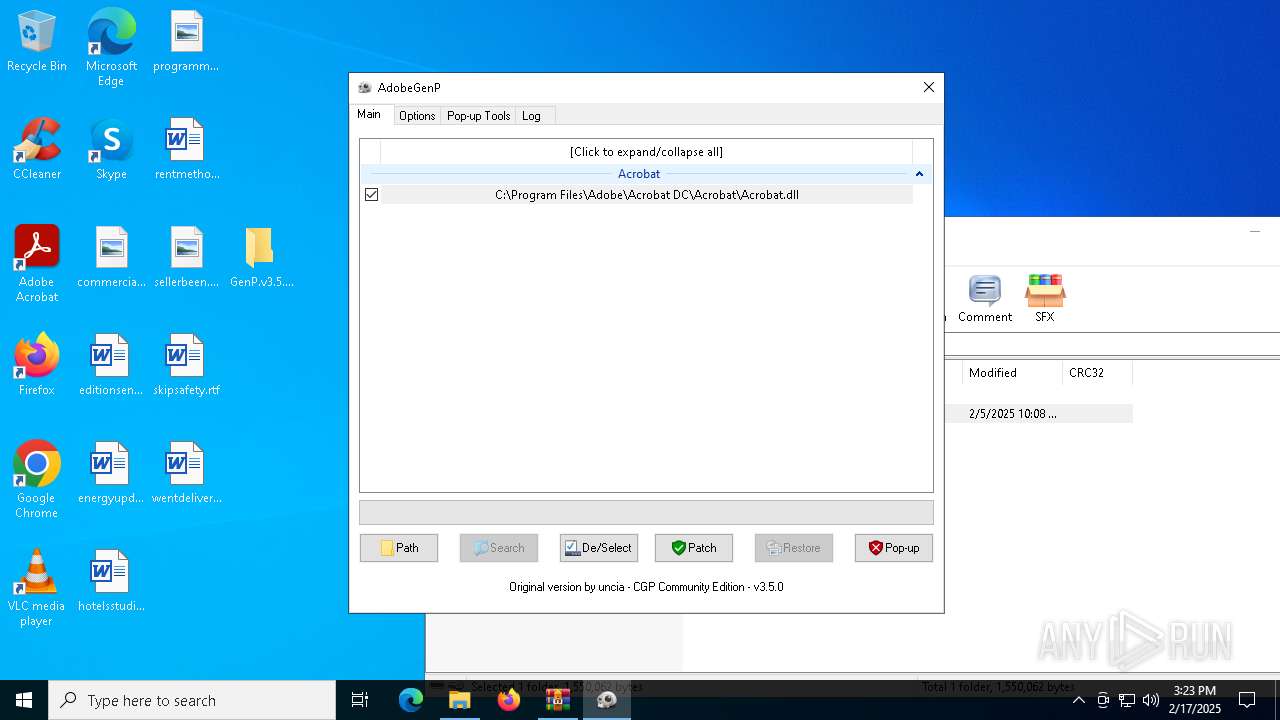Select hotelsstudi... Word document icon
The image size is (1280, 720).
(x=111, y=582)
